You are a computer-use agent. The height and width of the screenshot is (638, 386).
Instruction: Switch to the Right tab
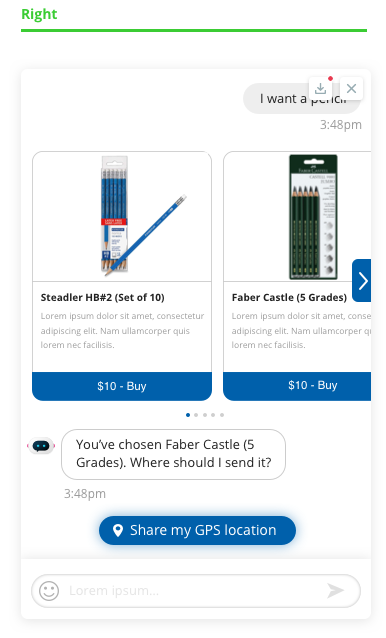point(39,14)
